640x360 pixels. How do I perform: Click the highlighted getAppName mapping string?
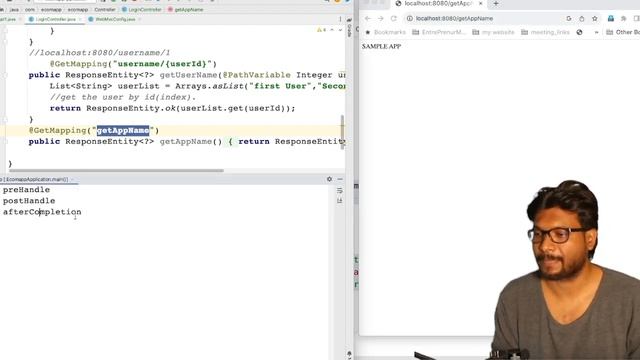123,130
